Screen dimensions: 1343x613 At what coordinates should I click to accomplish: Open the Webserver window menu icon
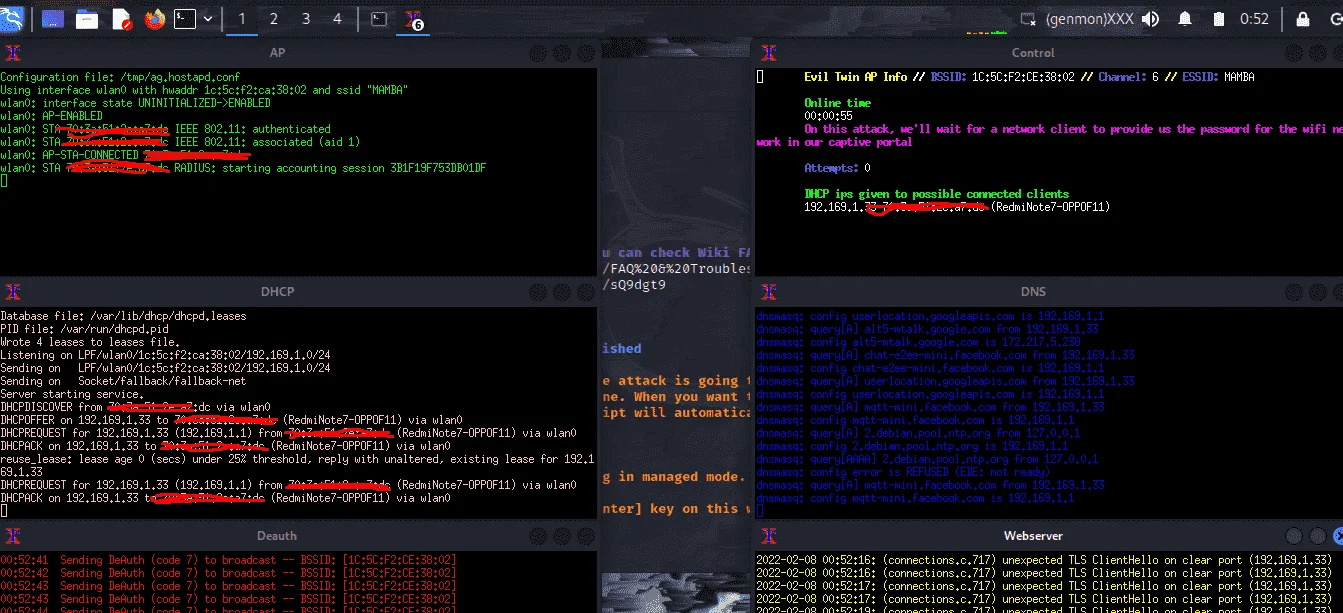768,536
